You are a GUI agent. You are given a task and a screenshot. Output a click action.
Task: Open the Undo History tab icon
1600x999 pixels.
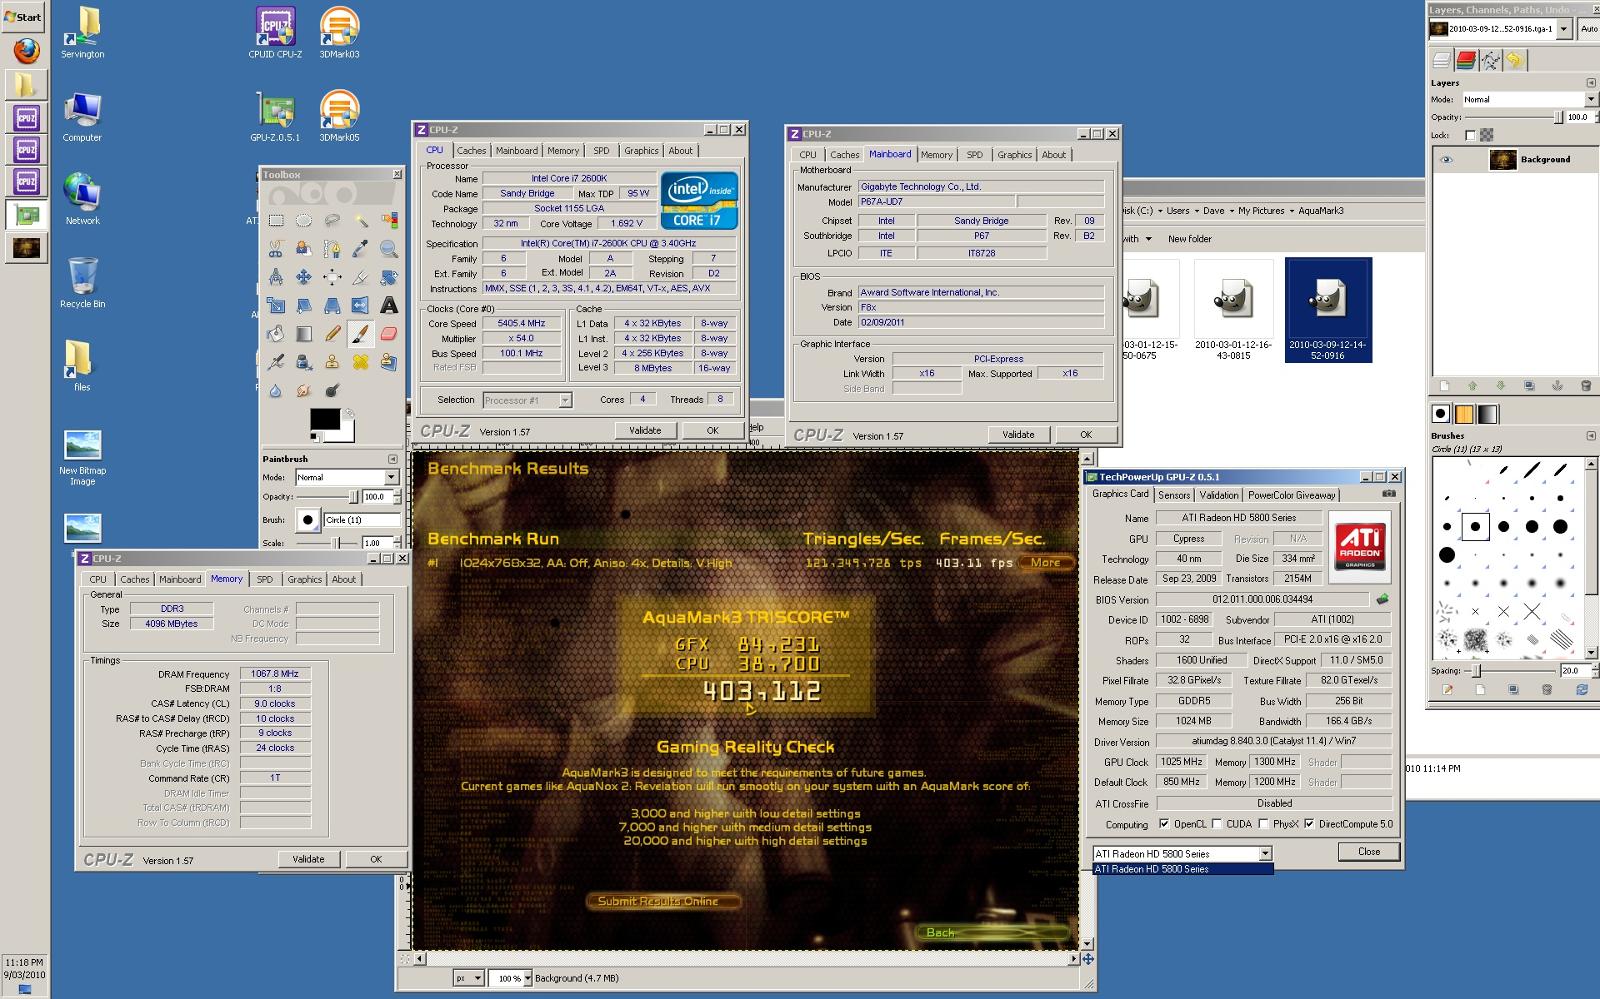click(1516, 60)
